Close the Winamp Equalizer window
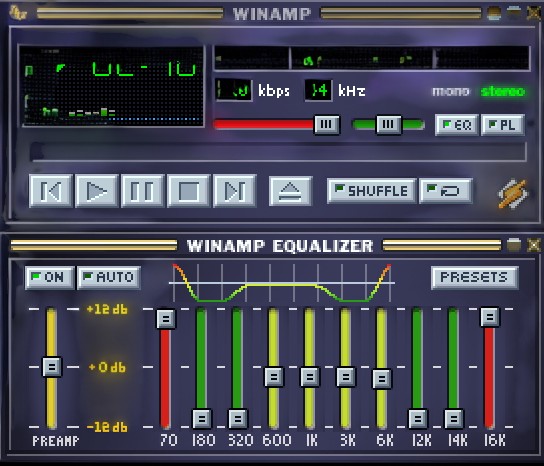The image size is (544, 466). (x=534, y=245)
